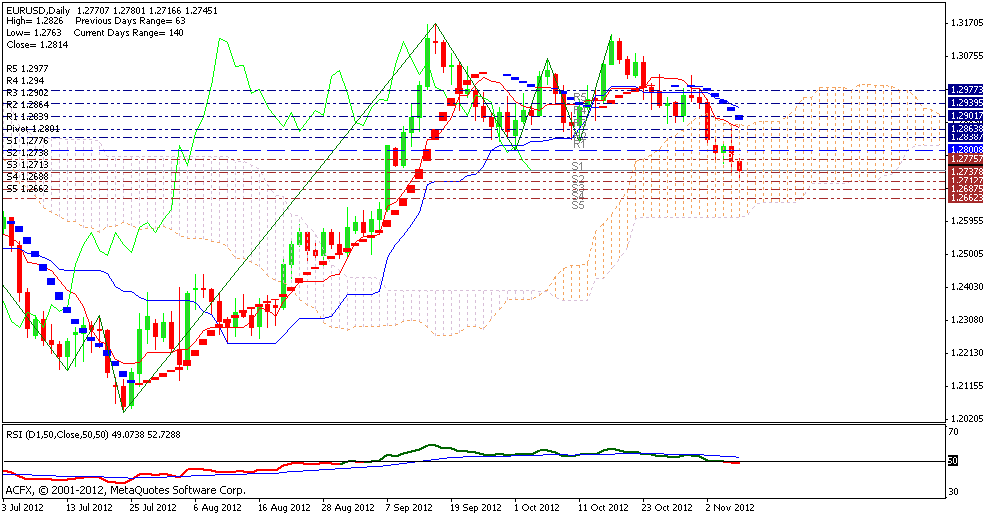
Task: Click the EURUSD,Daily chart title text
Action: 33,9
